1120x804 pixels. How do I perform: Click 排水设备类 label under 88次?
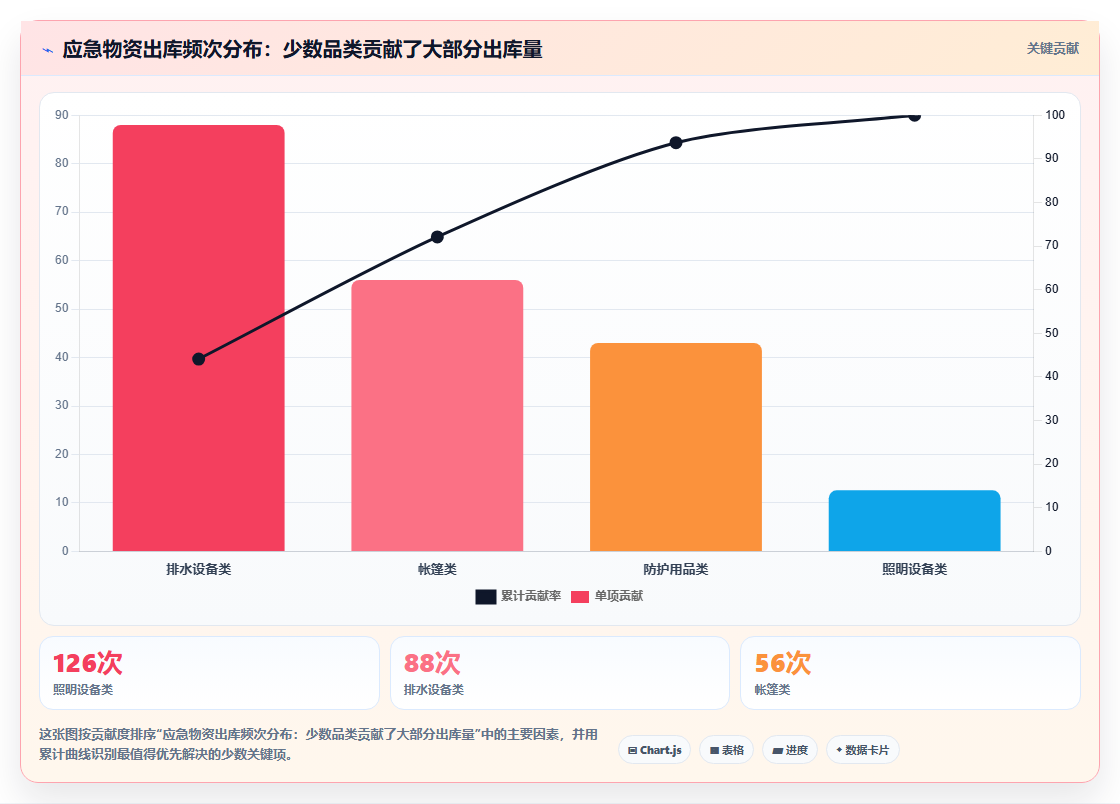pos(434,690)
